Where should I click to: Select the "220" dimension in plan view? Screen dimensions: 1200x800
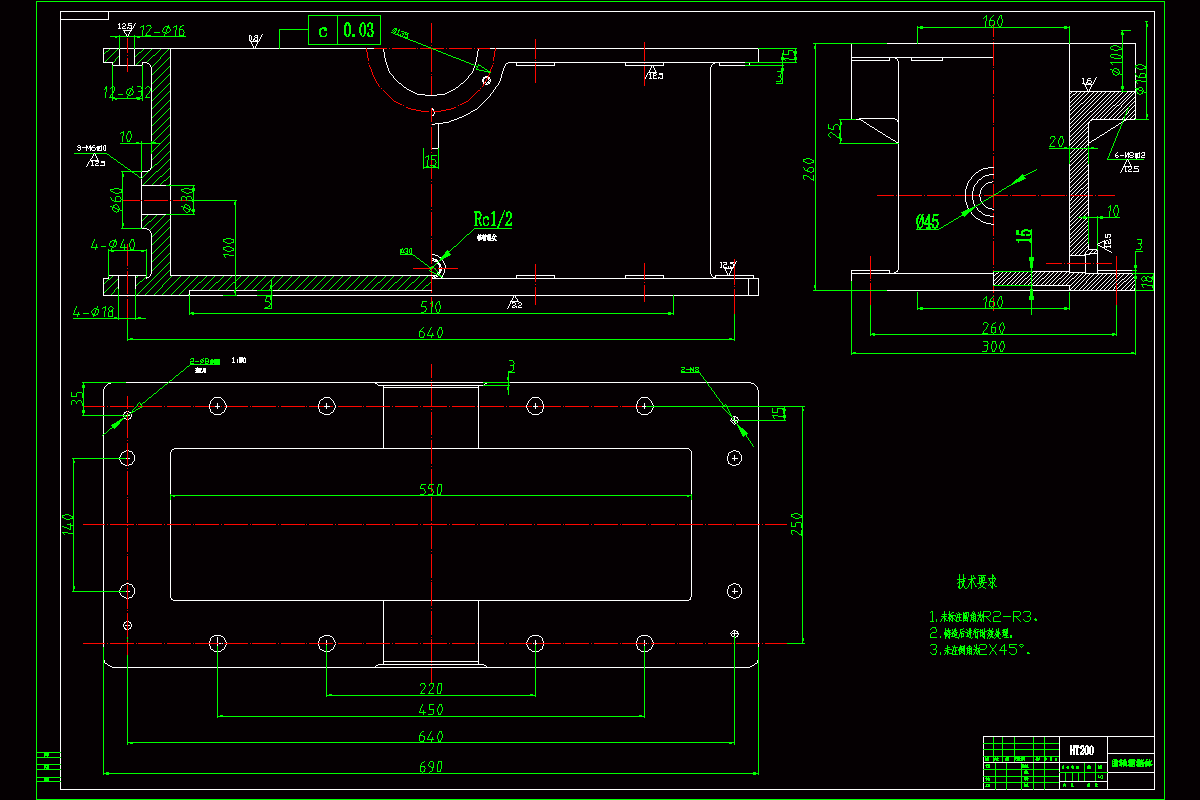point(431,688)
